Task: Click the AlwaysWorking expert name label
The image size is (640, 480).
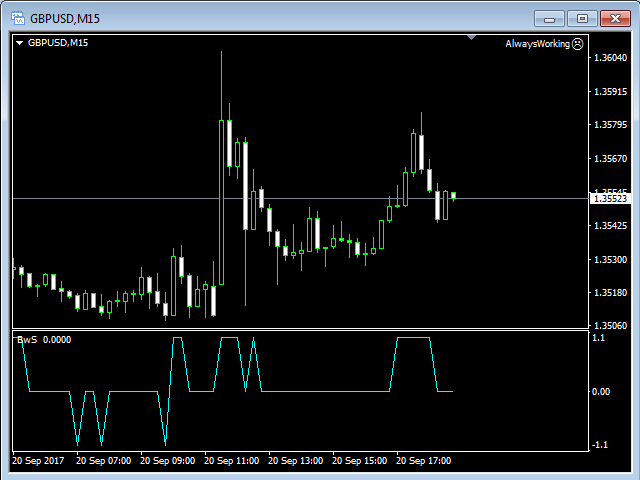Action: click(x=537, y=44)
